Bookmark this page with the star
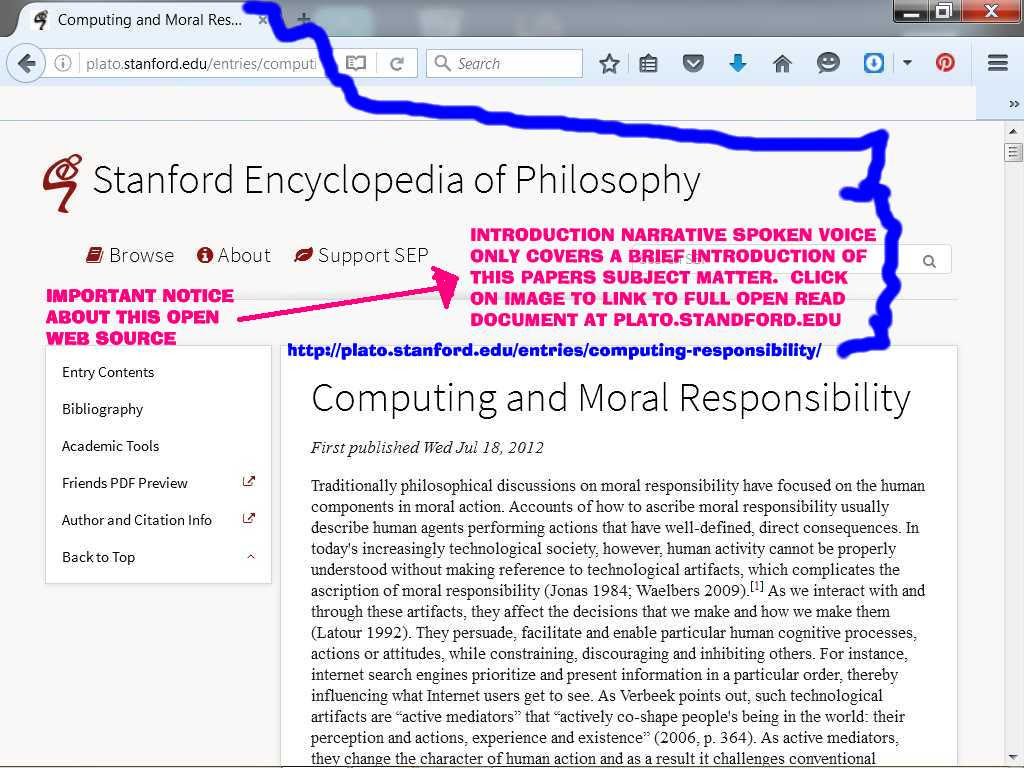Screen dimensions: 1024x768 click(x=609, y=63)
